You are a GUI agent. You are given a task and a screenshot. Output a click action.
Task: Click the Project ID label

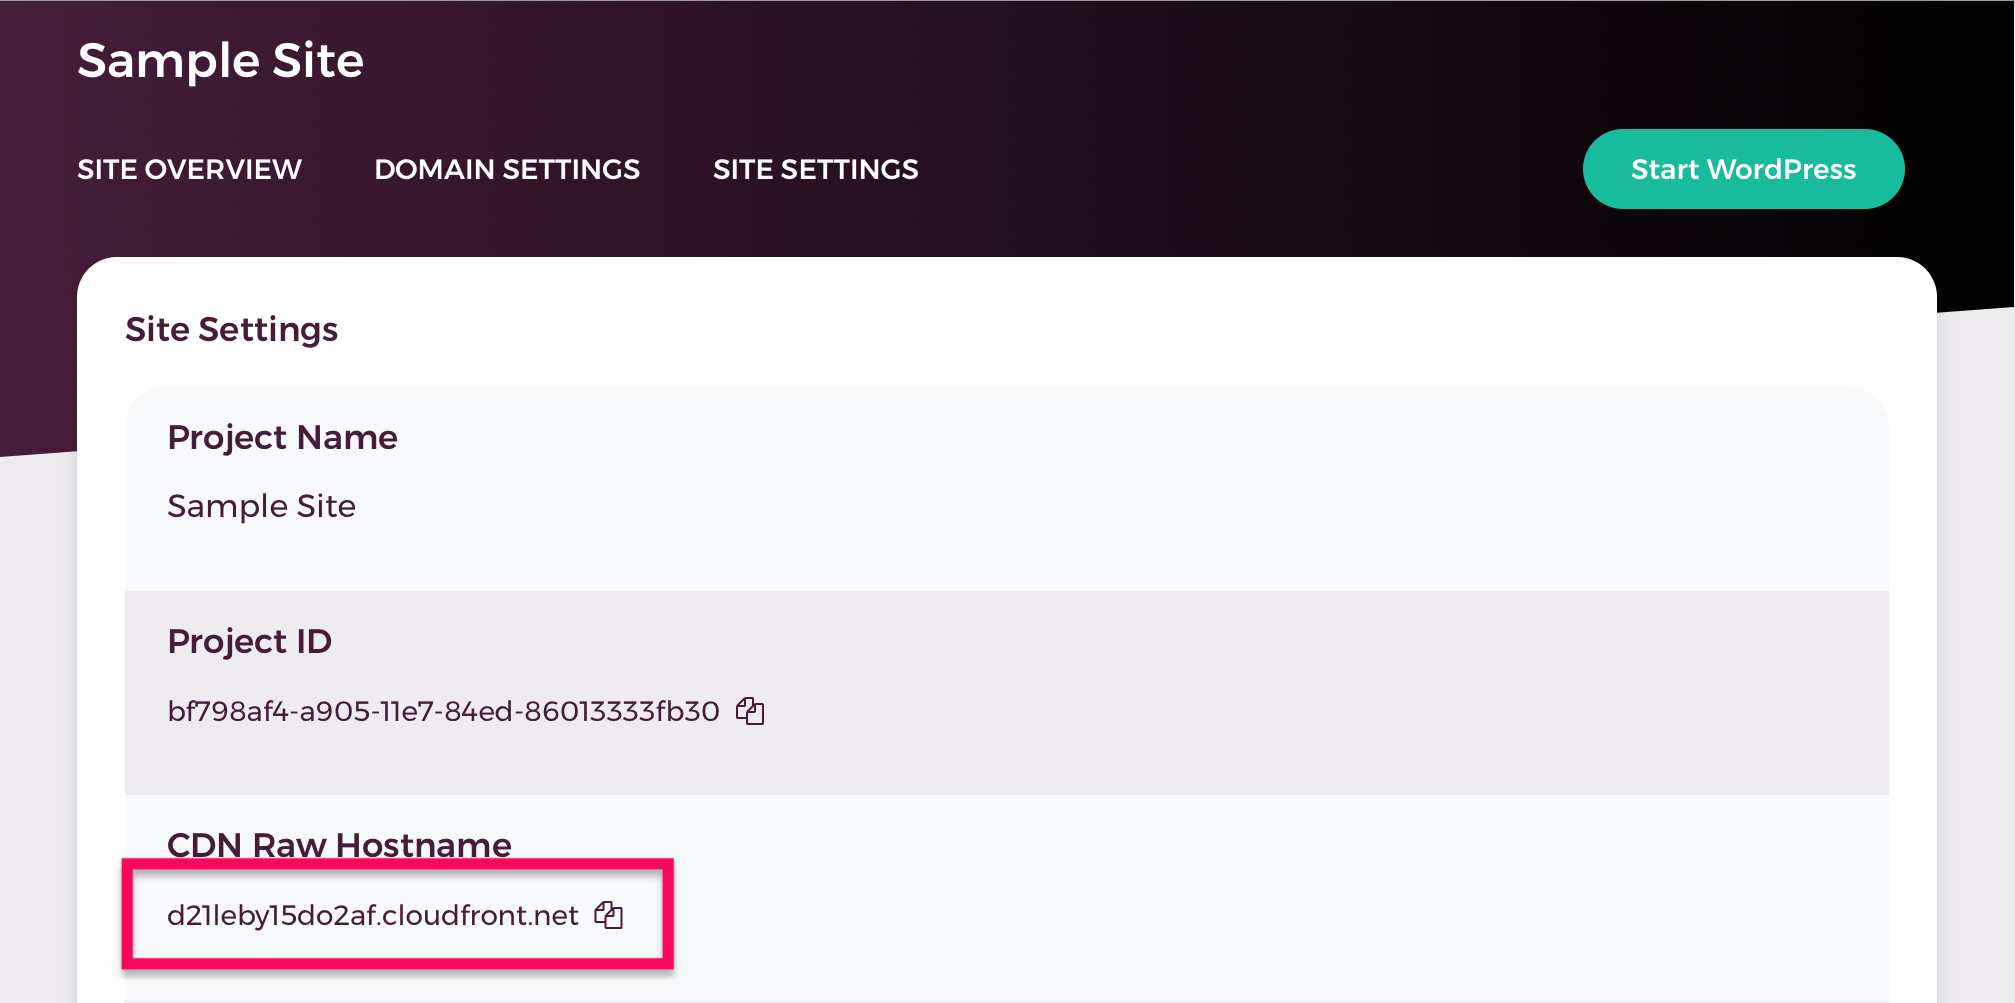coord(250,641)
